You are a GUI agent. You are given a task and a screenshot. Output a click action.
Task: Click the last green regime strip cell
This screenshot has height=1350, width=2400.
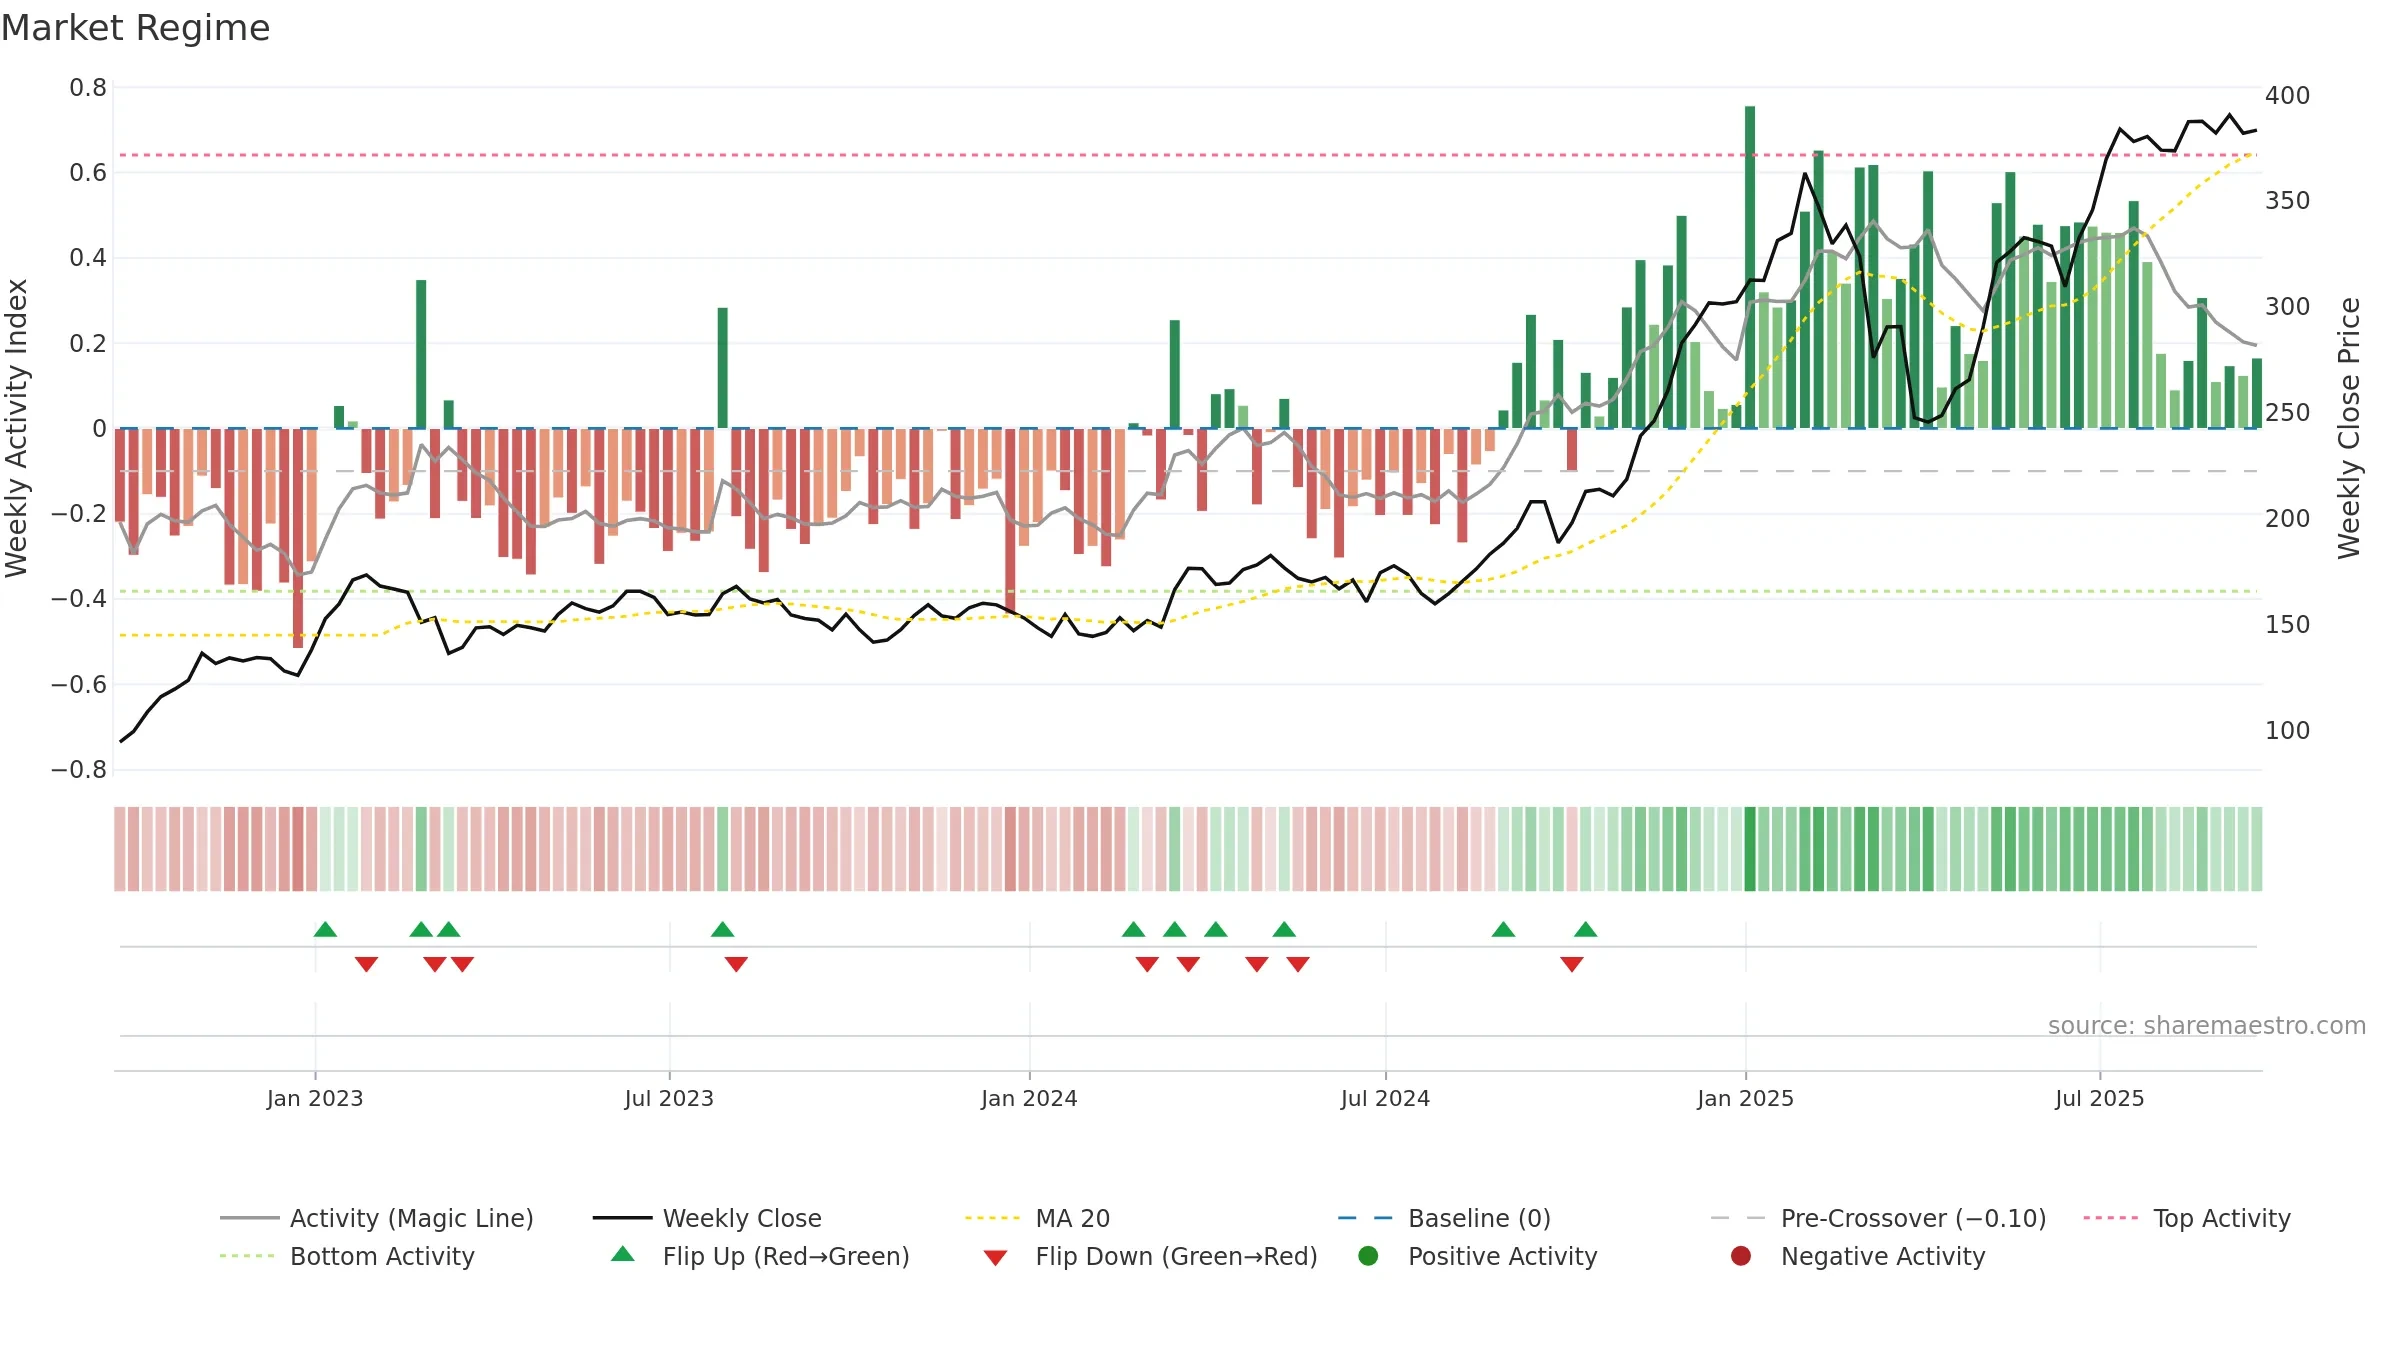click(2256, 849)
